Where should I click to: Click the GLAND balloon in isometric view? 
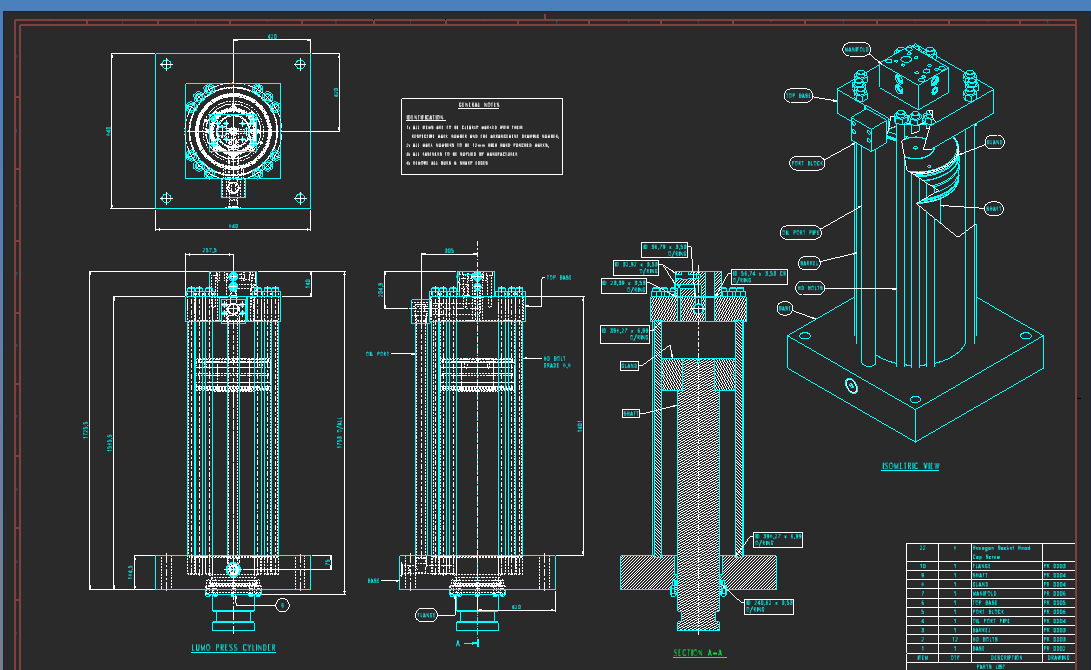[994, 143]
